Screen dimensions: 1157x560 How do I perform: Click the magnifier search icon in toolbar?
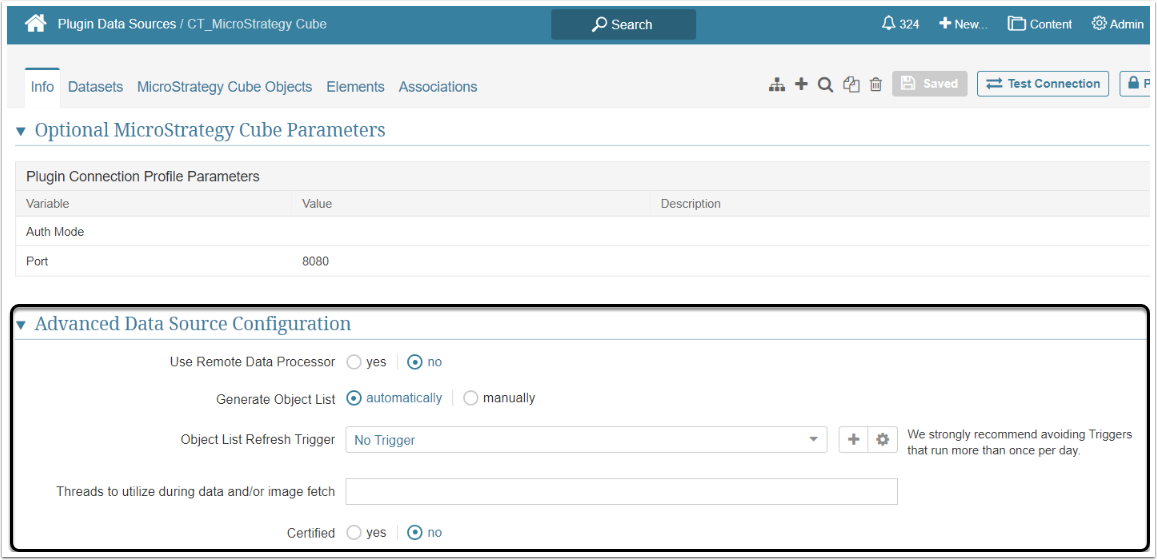[x=826, y=85]
